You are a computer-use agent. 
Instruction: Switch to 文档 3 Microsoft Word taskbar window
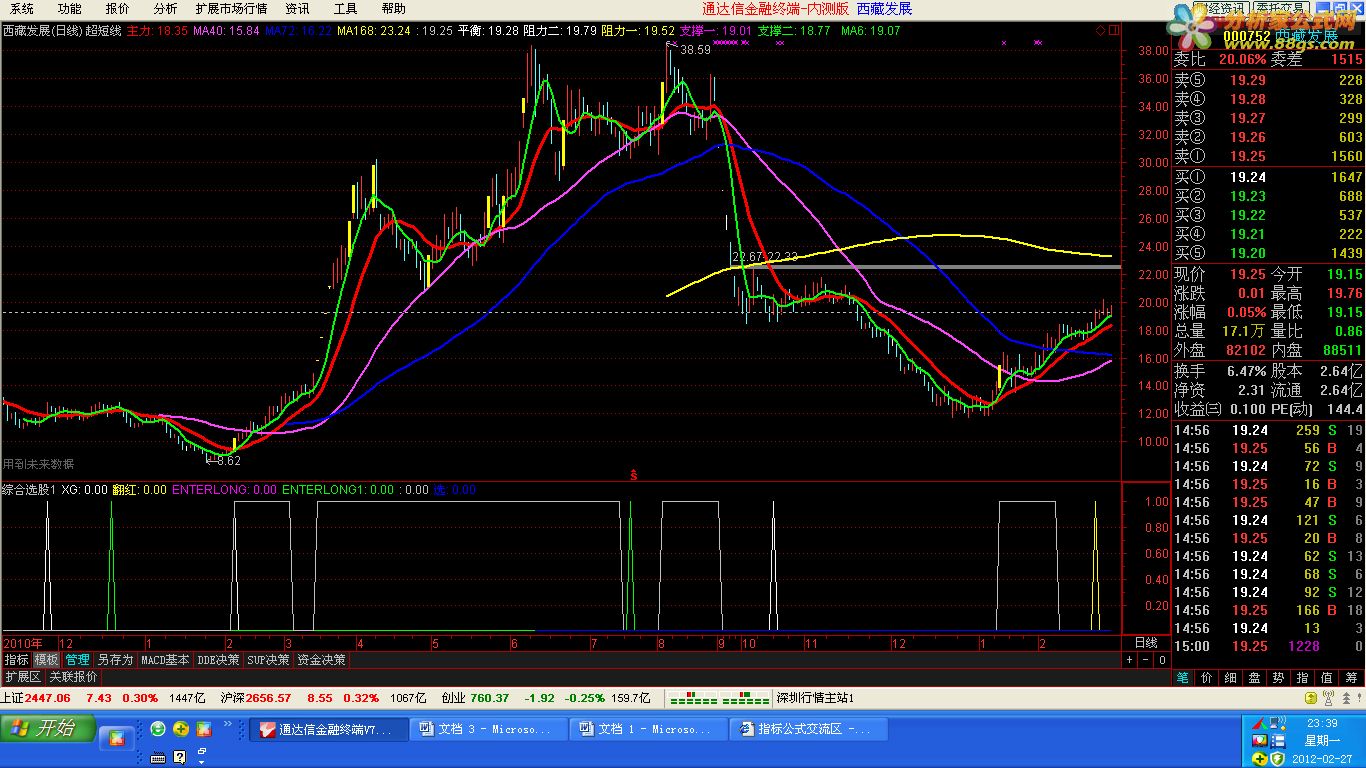489,729
